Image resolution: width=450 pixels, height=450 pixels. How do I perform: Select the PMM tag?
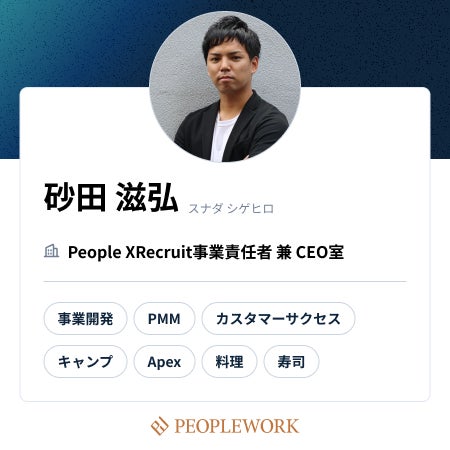(x=164, y=319)
